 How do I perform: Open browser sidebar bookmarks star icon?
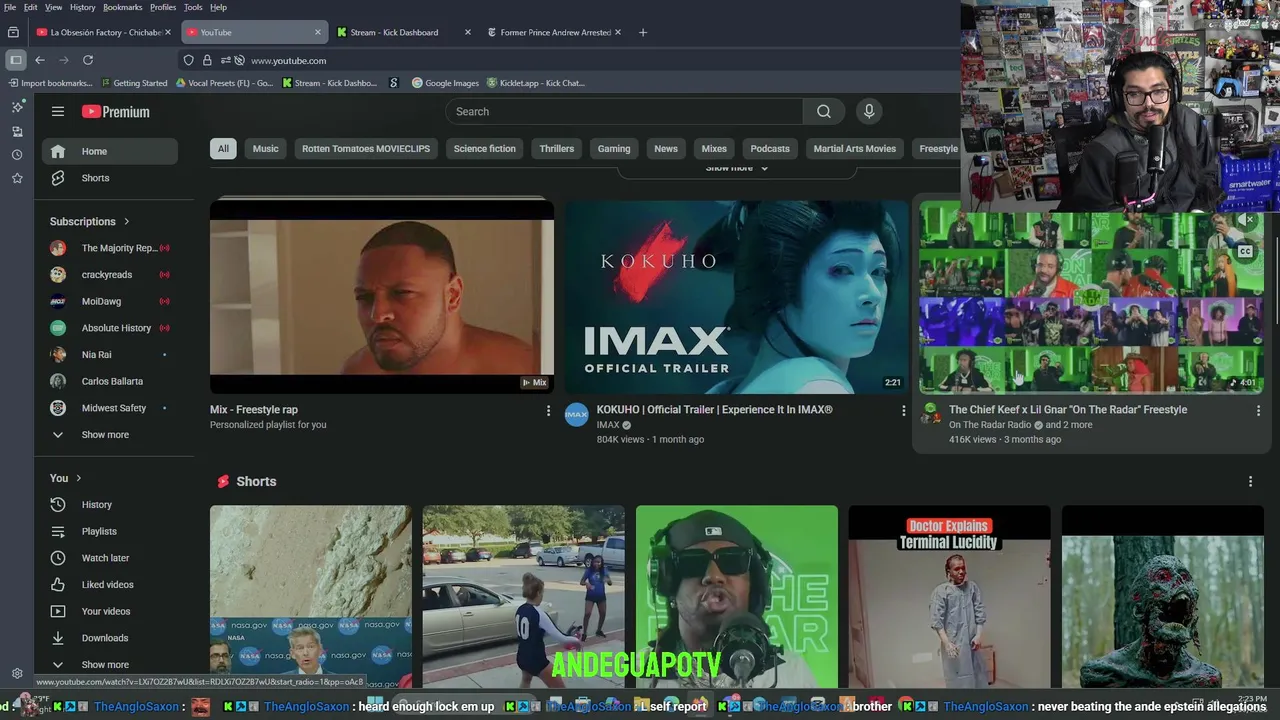pos(17,178)
